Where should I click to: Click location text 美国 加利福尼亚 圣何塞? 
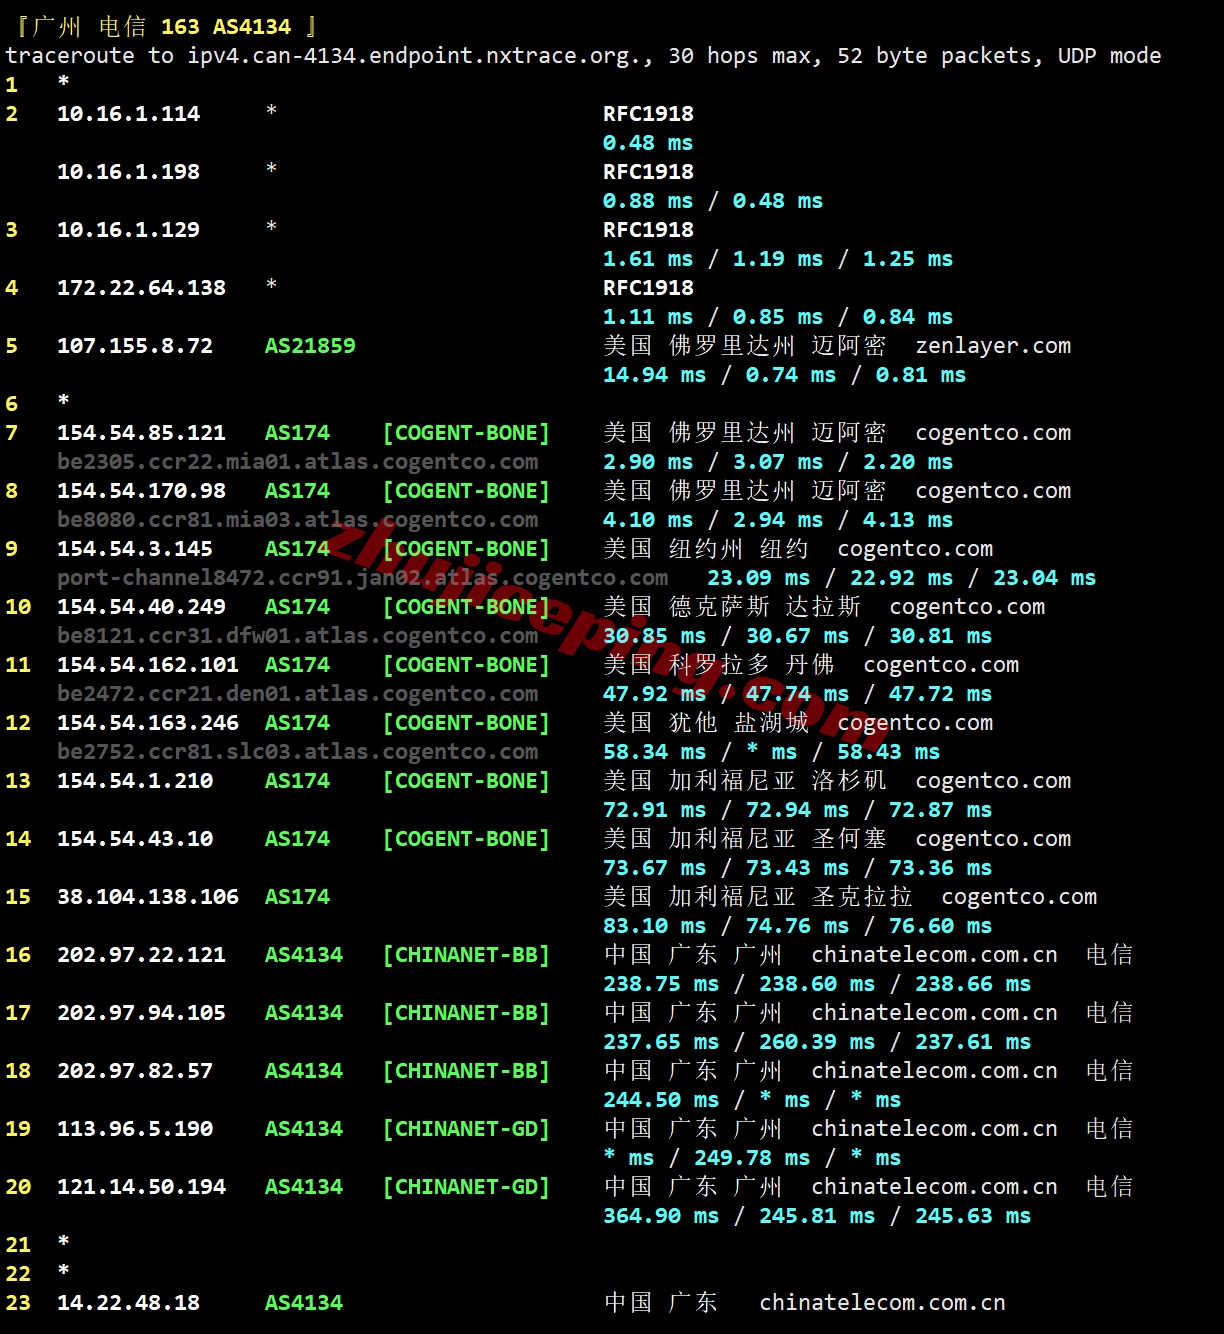(745, 839)
